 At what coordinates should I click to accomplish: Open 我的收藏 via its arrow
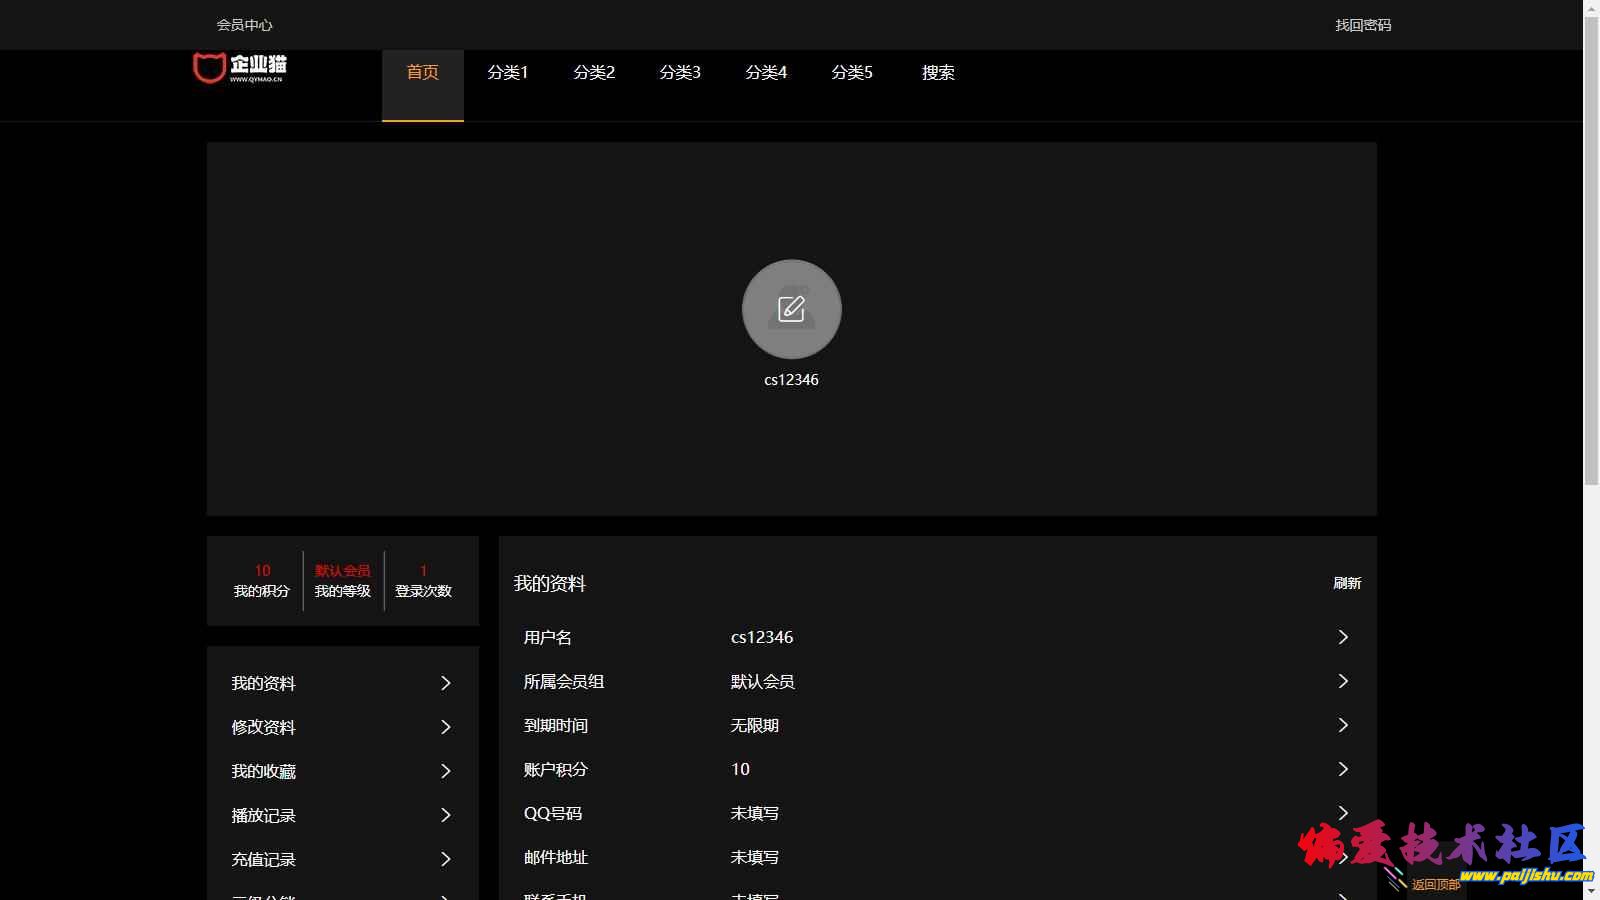(x=446, y=771)
